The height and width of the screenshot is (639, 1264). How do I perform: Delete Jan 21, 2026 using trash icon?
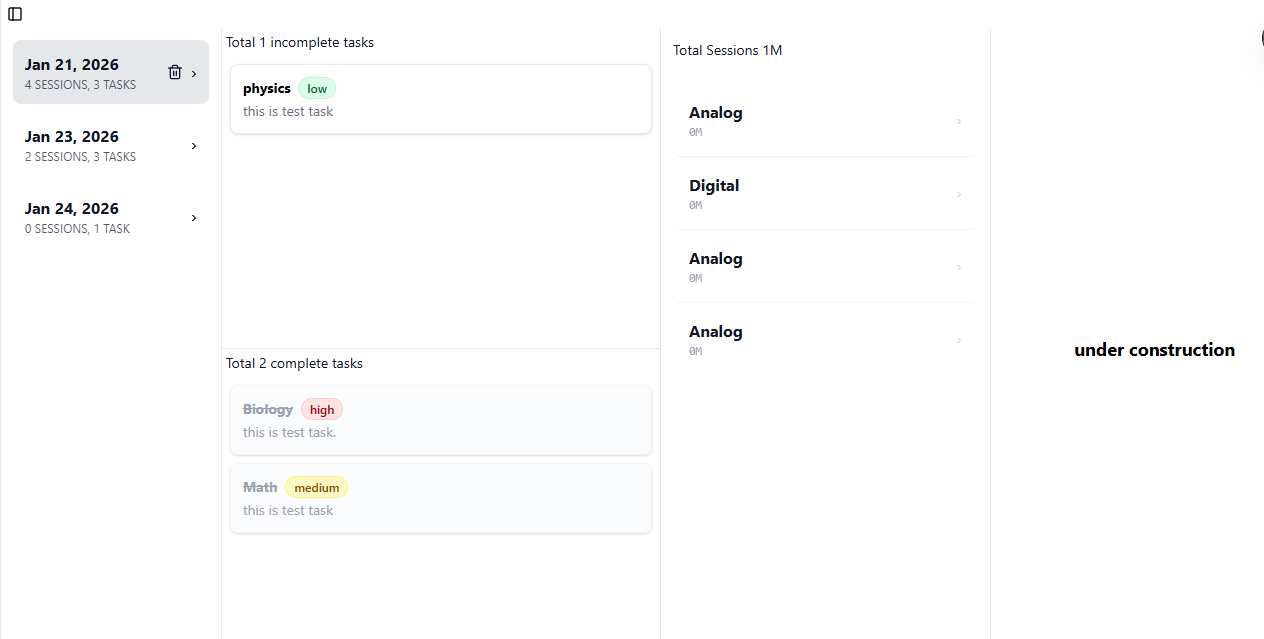click(x=175, y=72)
